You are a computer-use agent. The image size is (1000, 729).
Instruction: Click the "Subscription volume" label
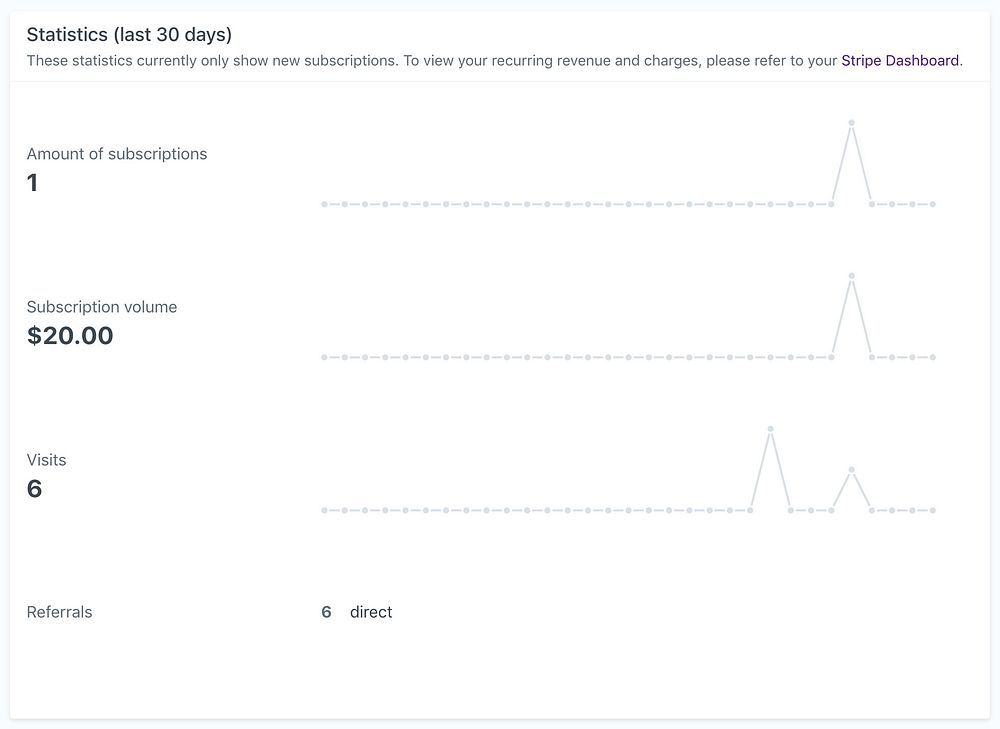tap(102, 307)
